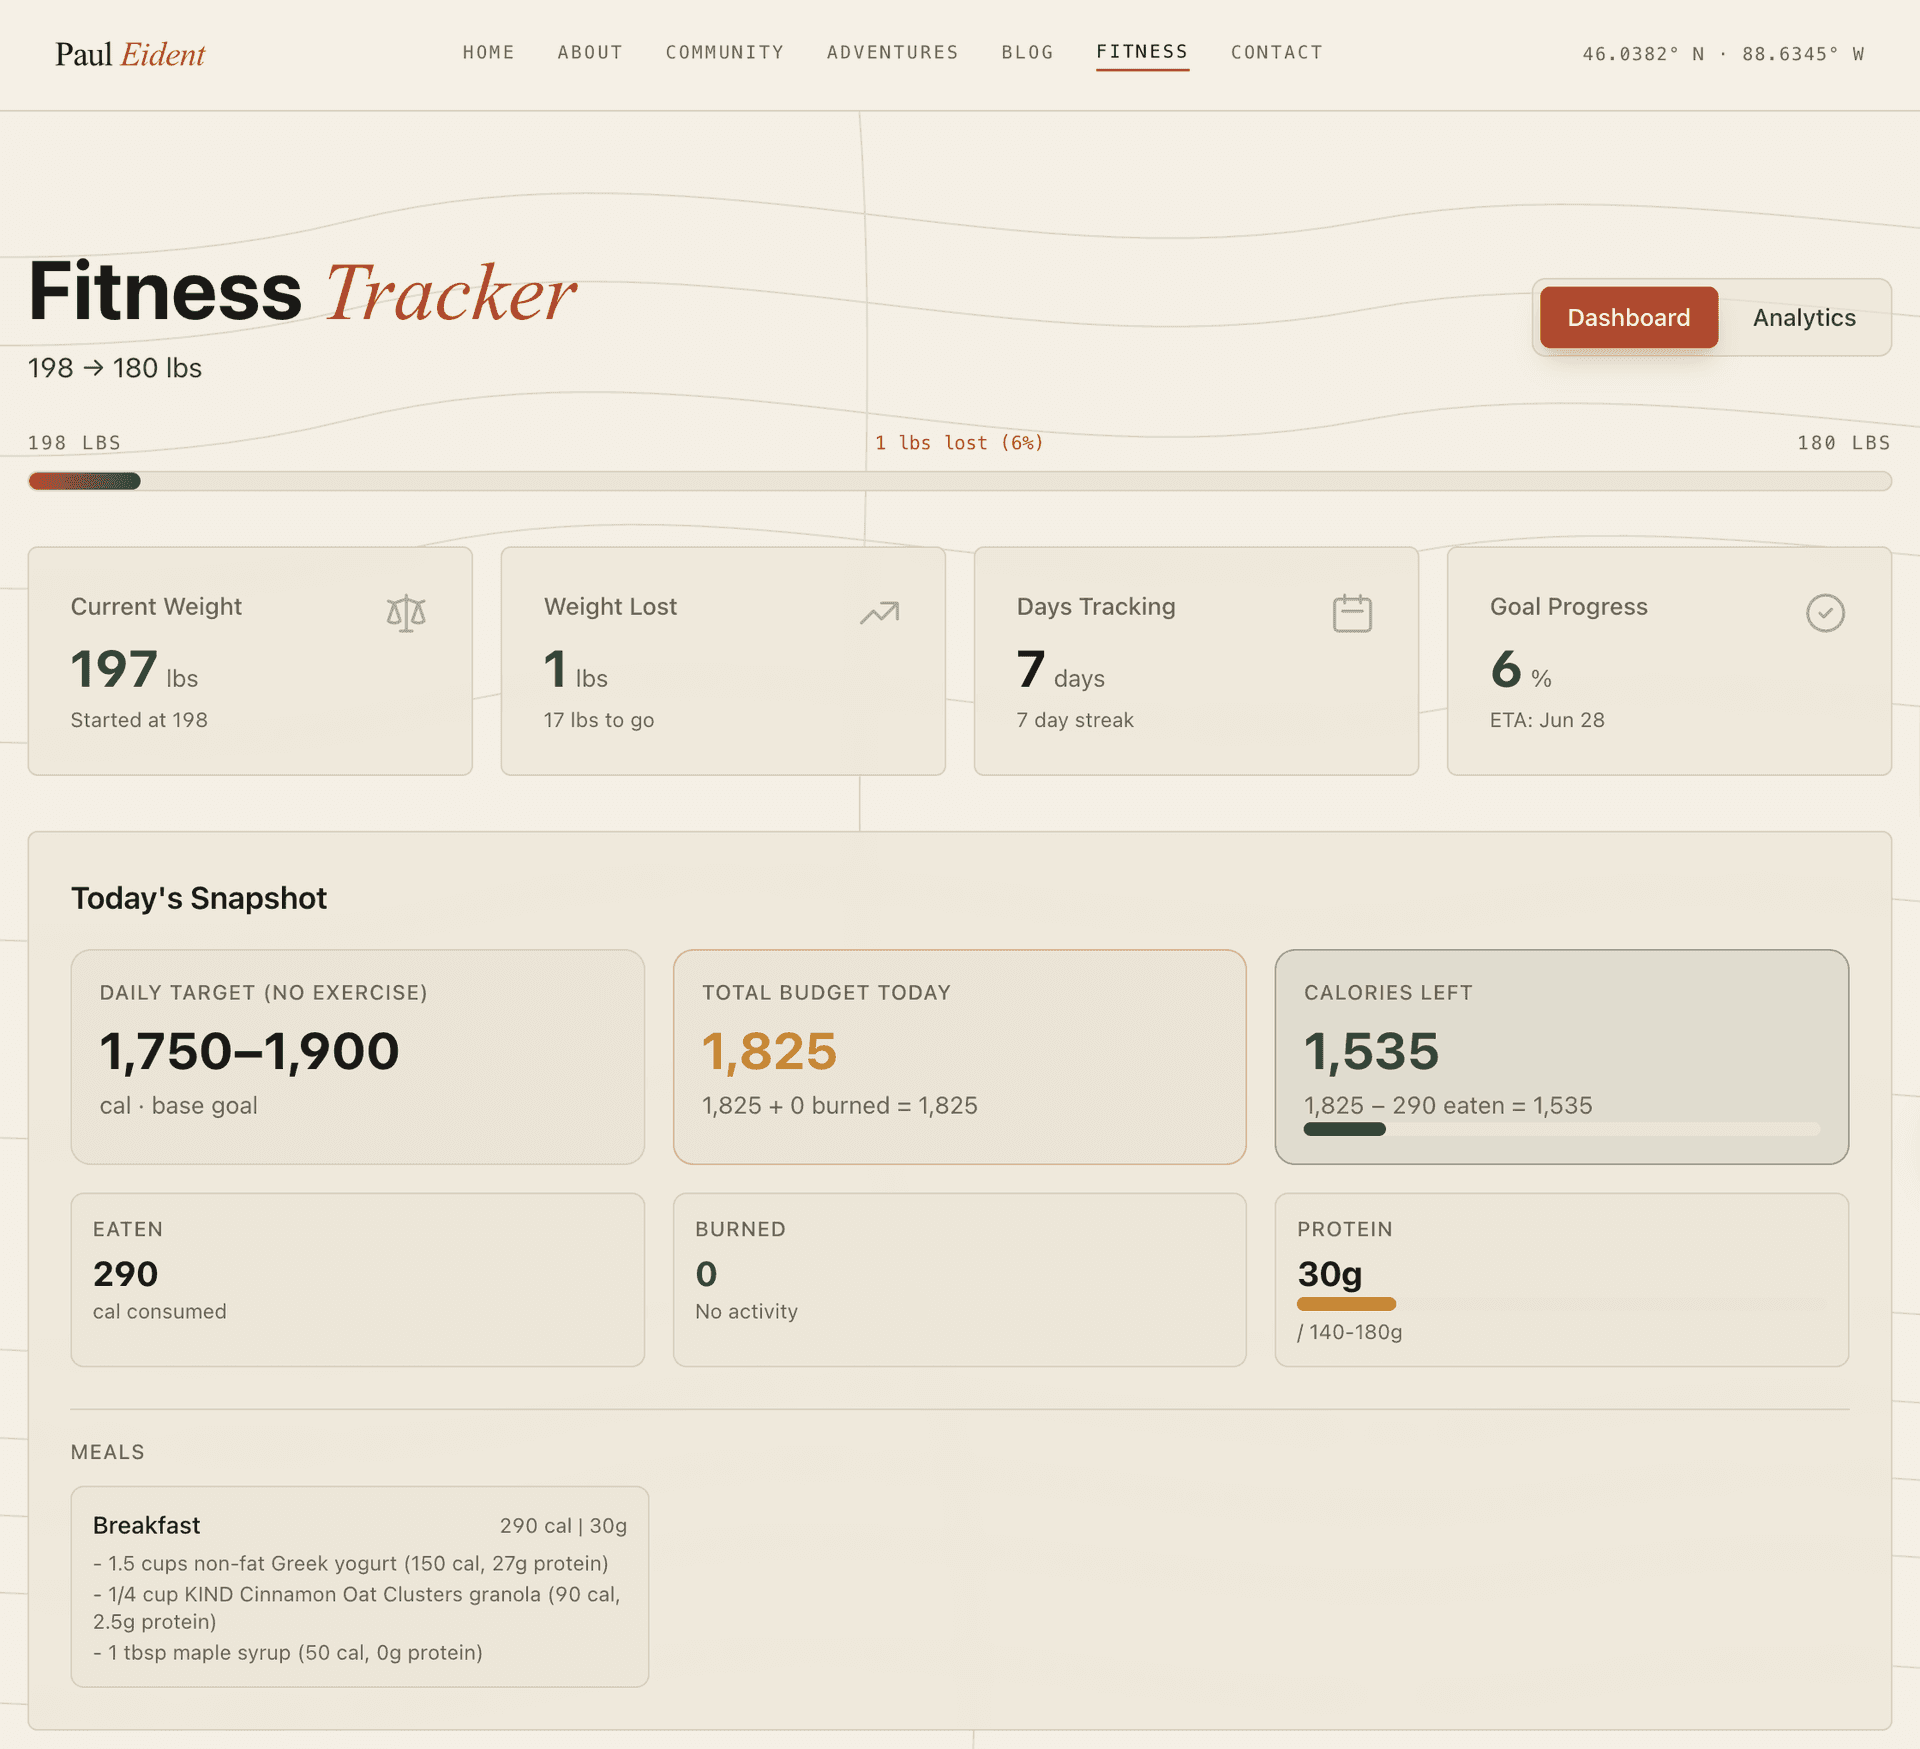Click the scale icon on Current Weight card

(x=405, y=613)
